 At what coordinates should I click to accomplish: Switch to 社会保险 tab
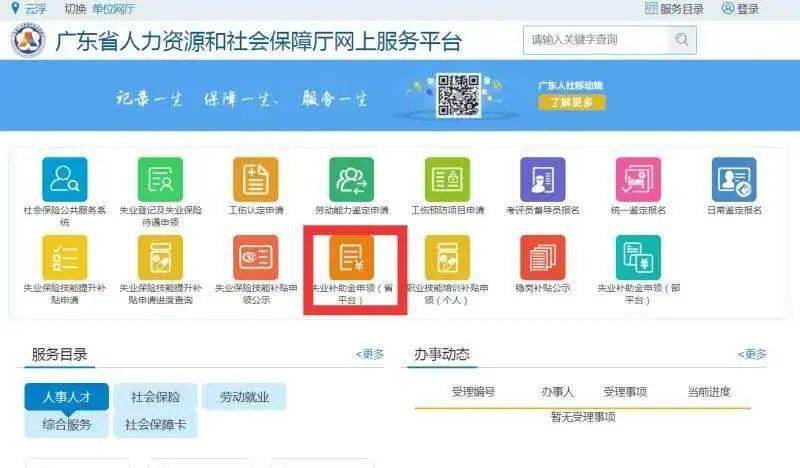pos(155,397)
